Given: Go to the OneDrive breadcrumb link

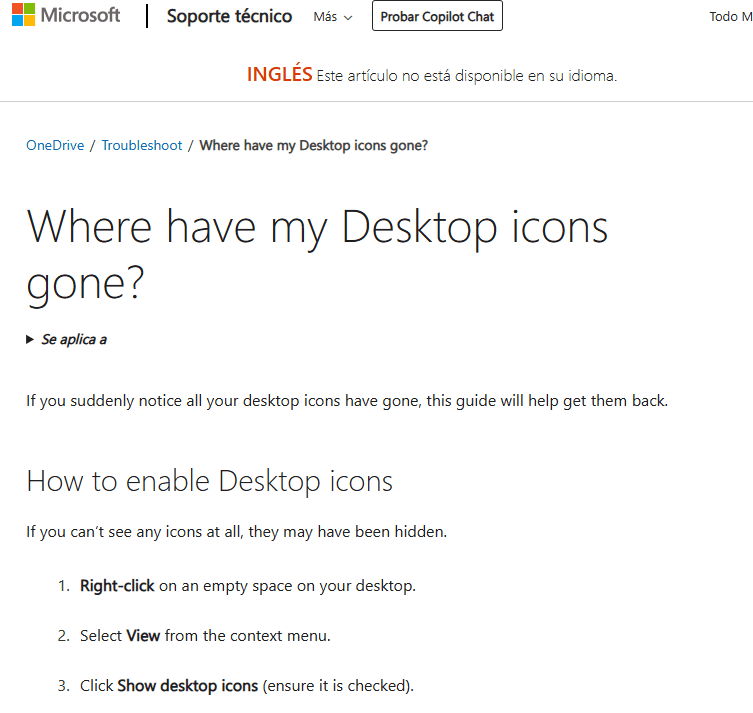Looking at the screenshot, I should 54,145.
